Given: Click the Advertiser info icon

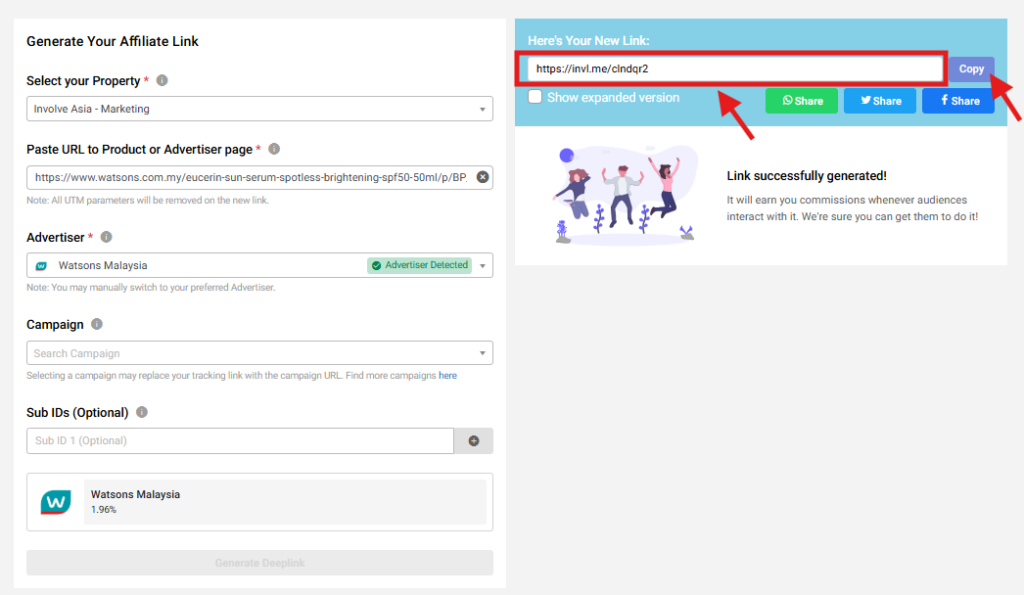Looking at the screenshot, I should (106, 237).
